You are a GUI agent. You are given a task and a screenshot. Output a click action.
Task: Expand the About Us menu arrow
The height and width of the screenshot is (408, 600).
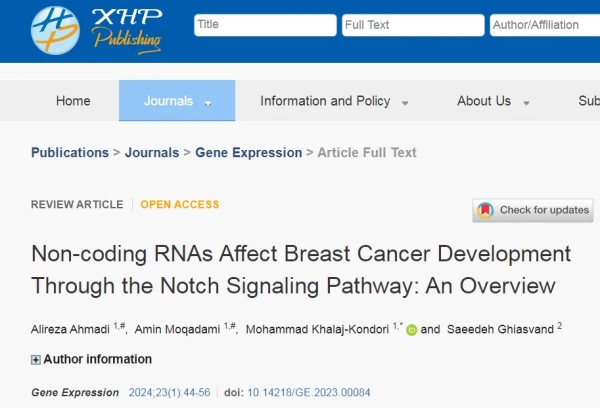[527, 103]
